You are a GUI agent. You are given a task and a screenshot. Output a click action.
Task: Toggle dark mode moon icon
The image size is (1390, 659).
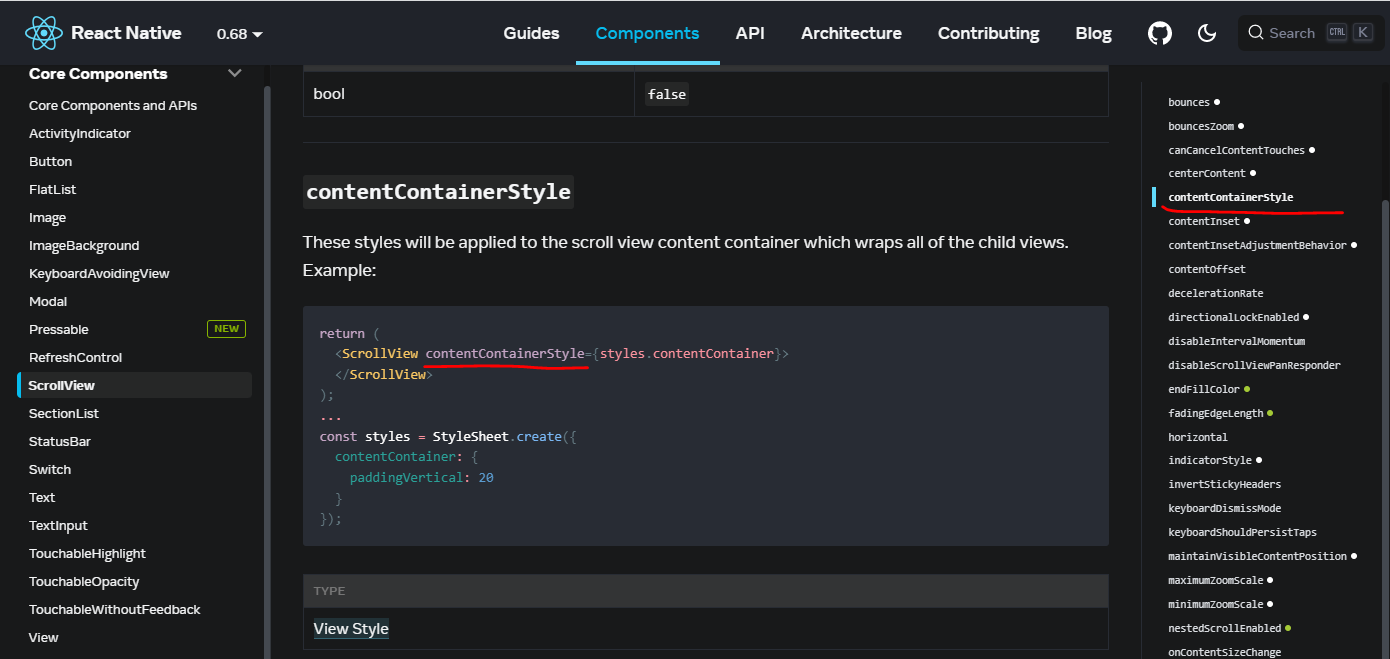point(1207,33)
